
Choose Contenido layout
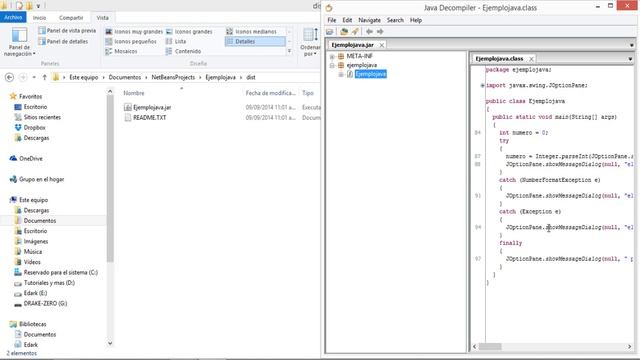[x=183, y=51]
